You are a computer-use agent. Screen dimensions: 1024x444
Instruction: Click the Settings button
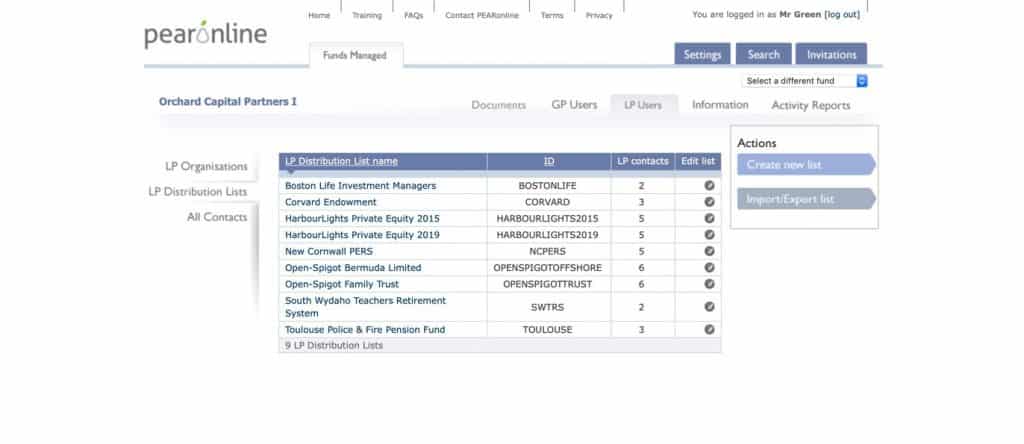(702, 54)
